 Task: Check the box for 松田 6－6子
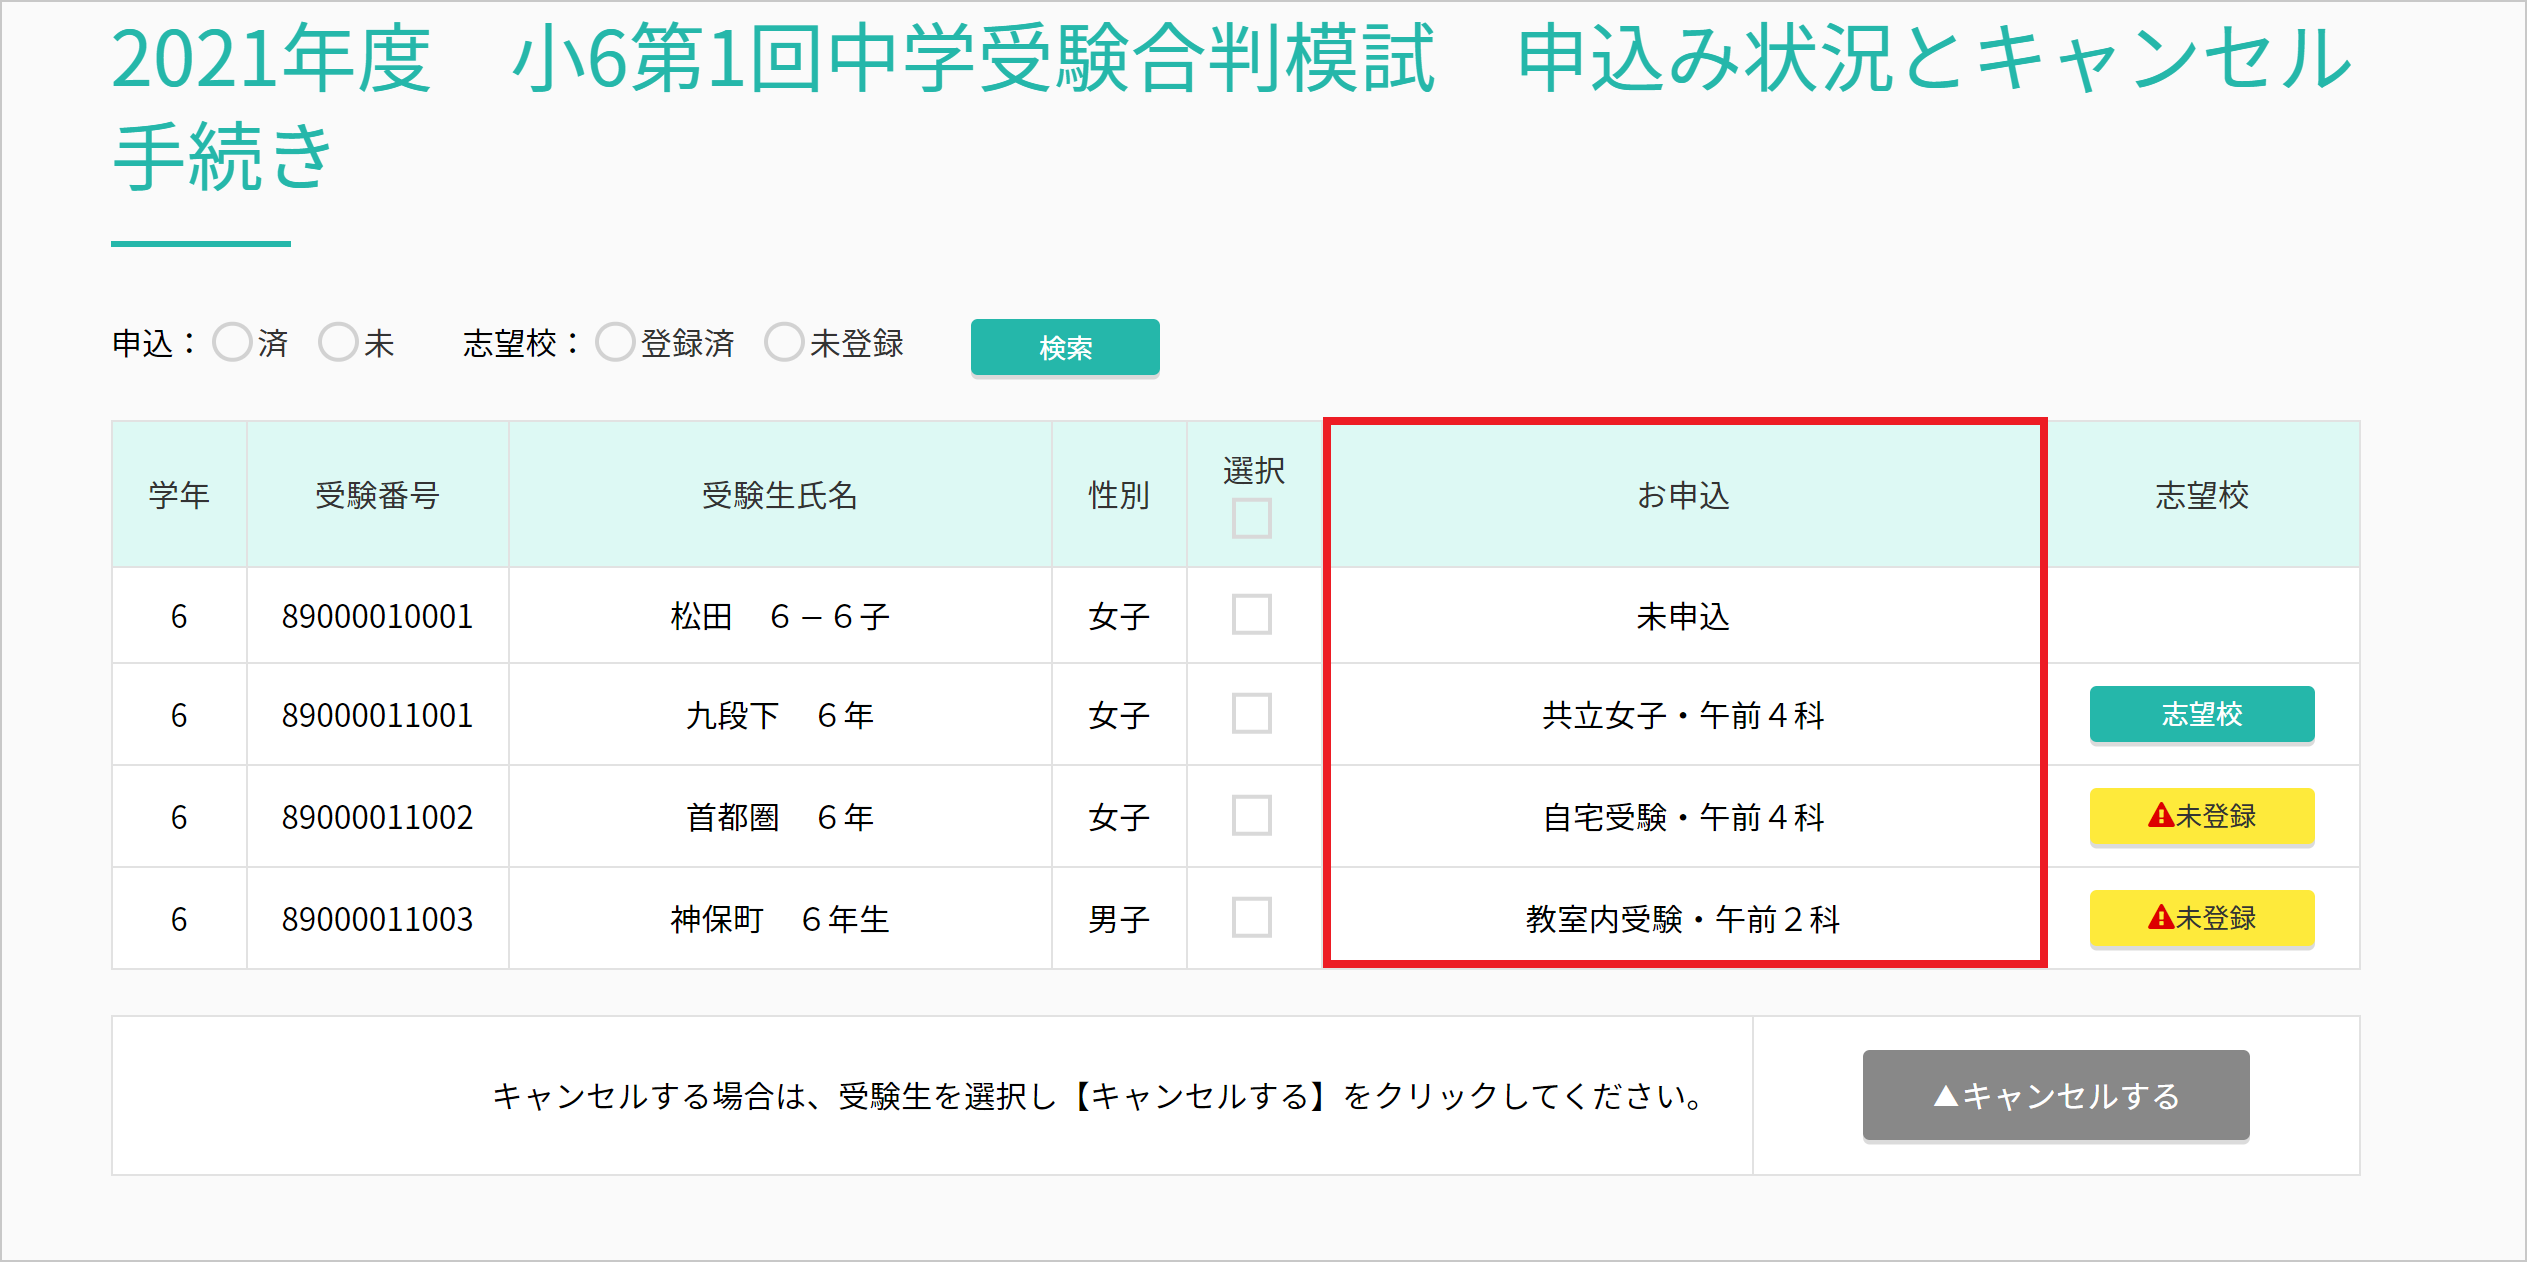[x=1251, y=615]
